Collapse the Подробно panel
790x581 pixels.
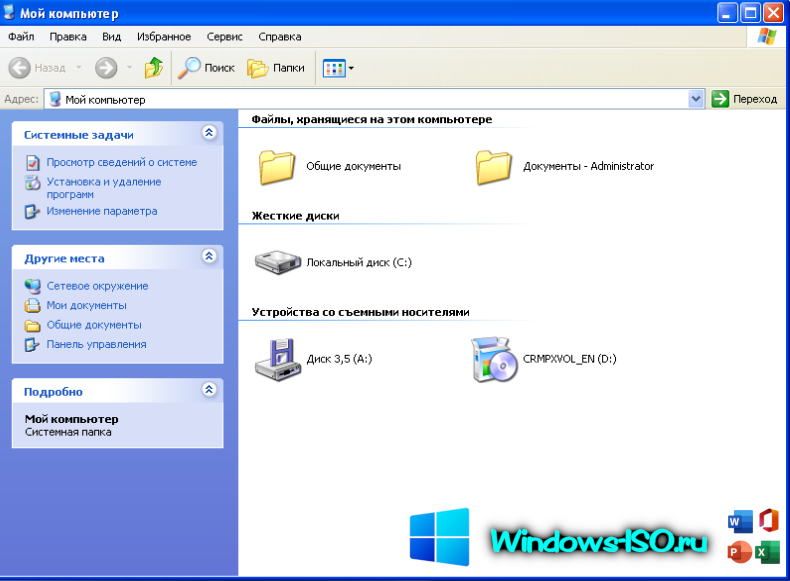[x=209, y=390]
